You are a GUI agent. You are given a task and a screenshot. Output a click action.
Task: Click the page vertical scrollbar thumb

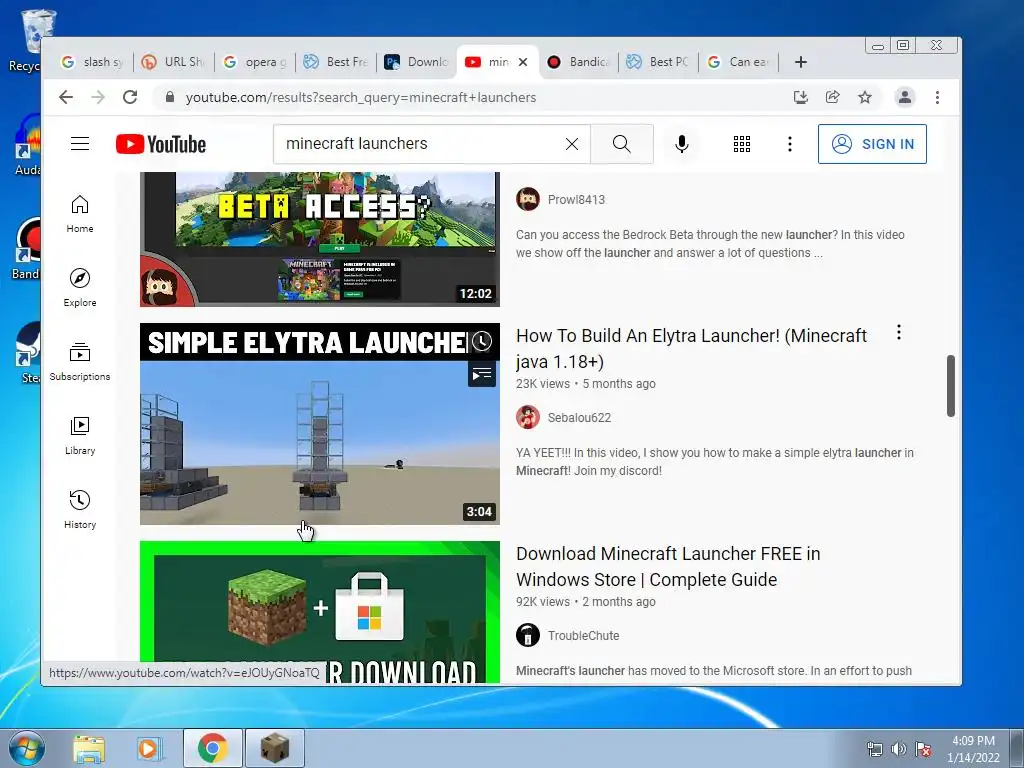pos(951,386)
